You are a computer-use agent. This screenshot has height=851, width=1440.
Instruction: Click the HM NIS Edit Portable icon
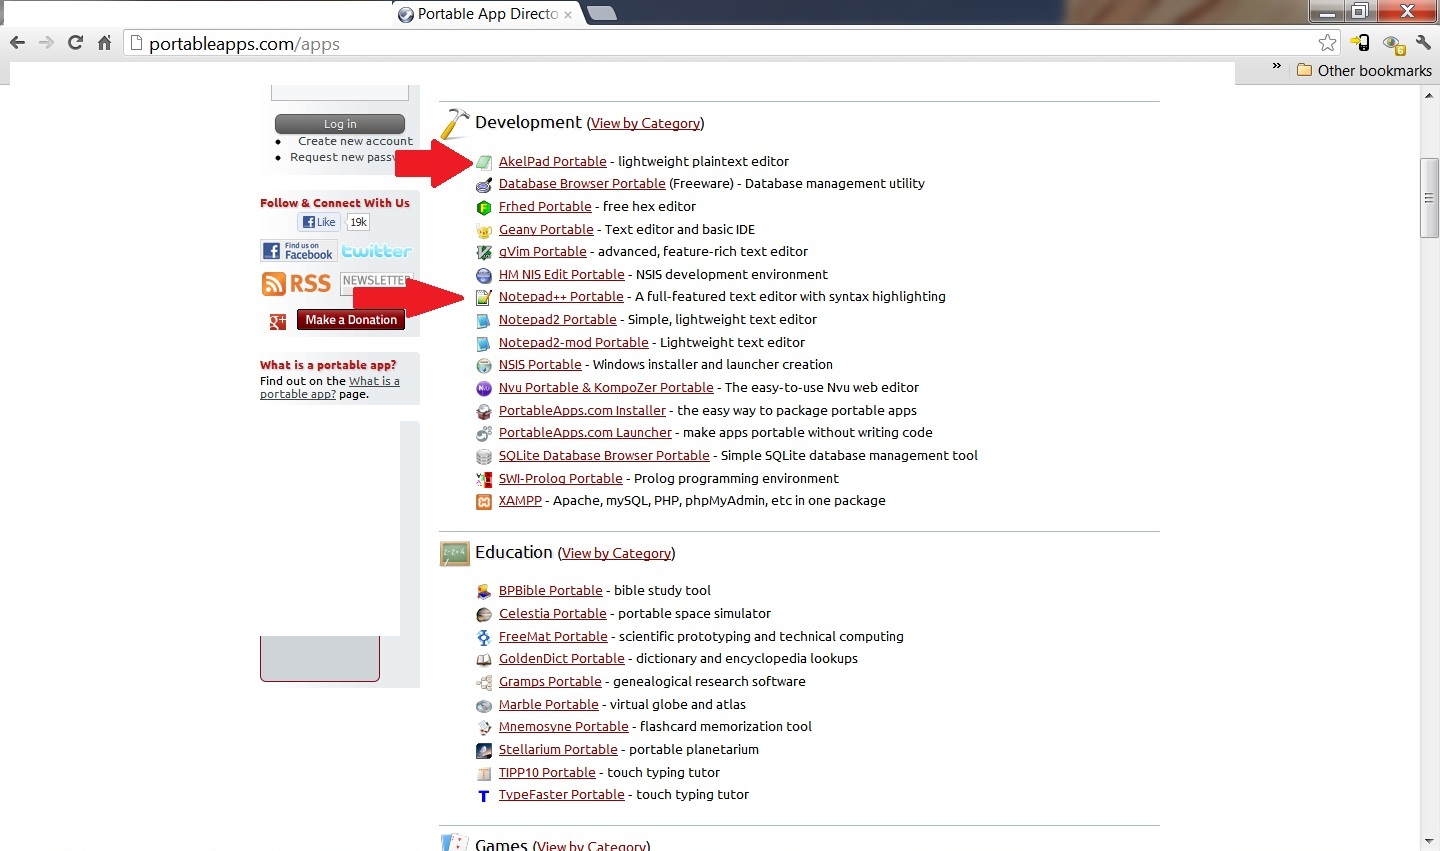(x=484, y=276)
